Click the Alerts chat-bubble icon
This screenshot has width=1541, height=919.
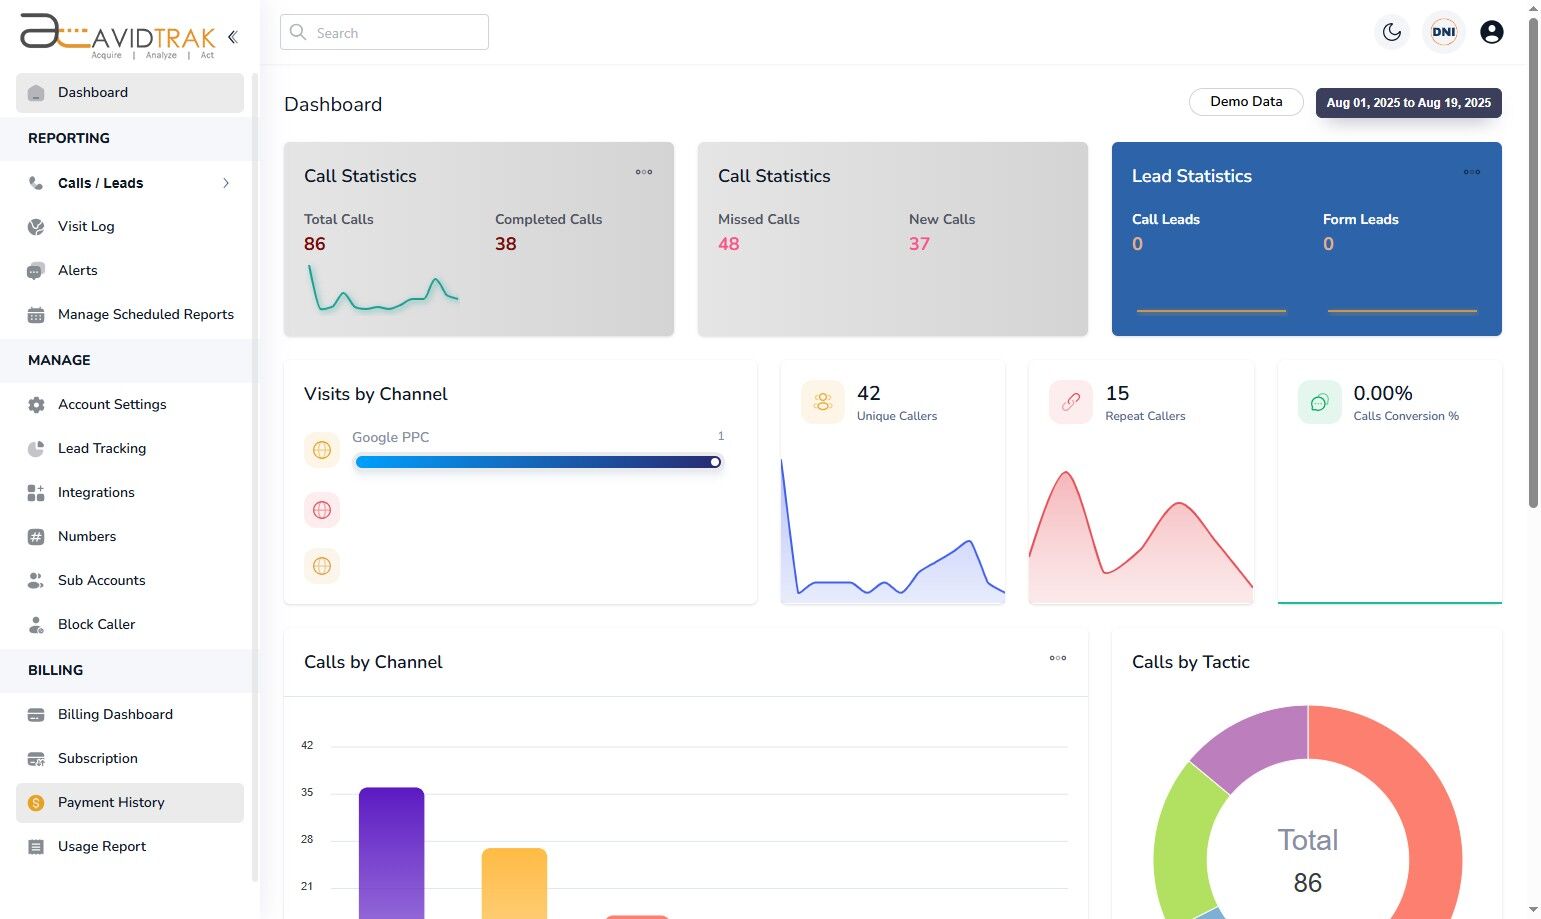click(36, 271)
